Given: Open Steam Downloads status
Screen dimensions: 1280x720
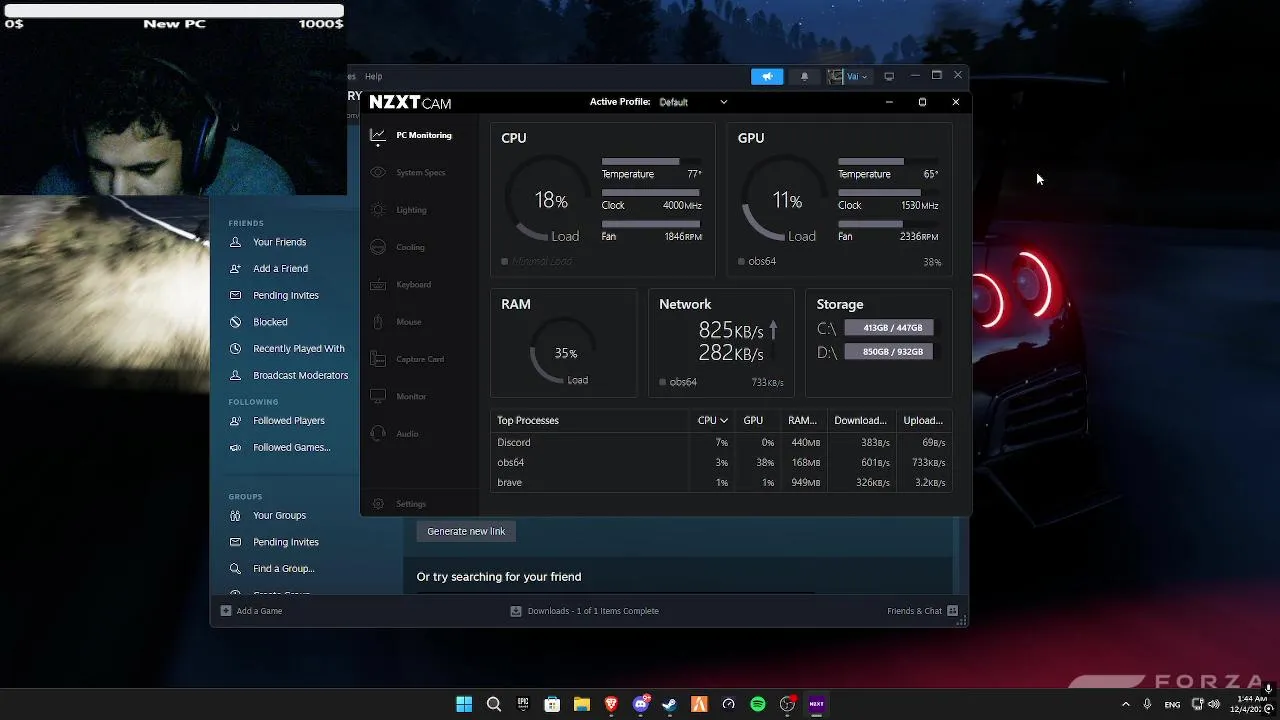Looking at the screenshot, I should pos(585,611).
